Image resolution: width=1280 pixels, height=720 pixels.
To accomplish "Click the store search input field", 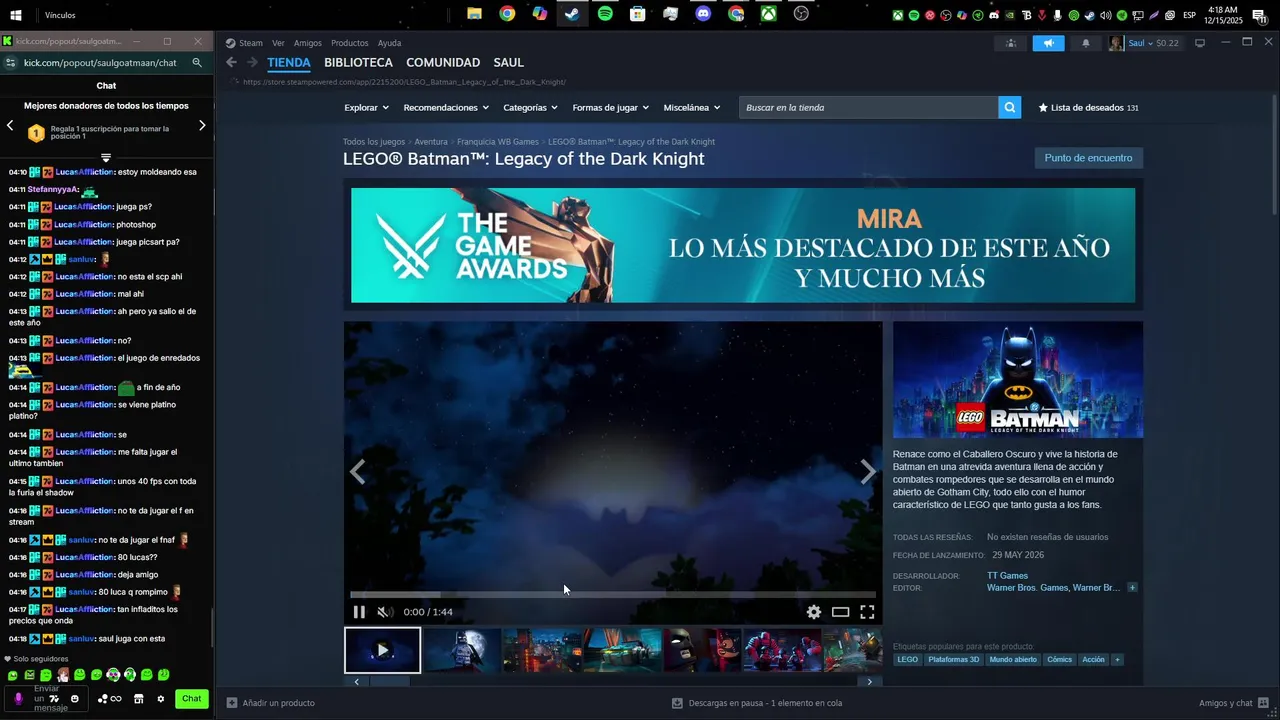I will pyautogui.click(x=868, y=107).
